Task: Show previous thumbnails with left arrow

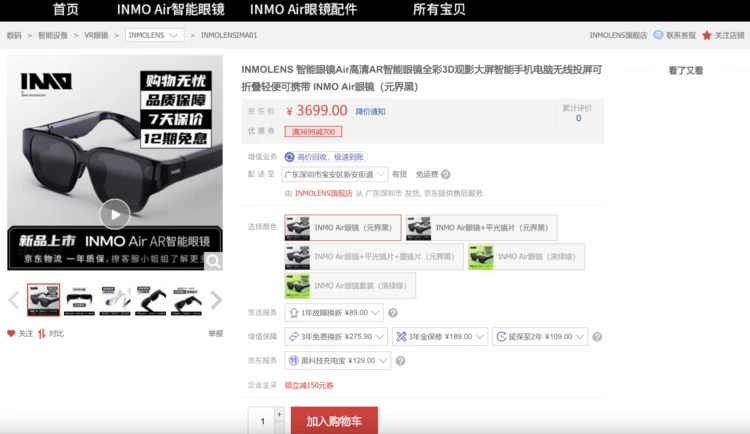Action: pos(13,299)
